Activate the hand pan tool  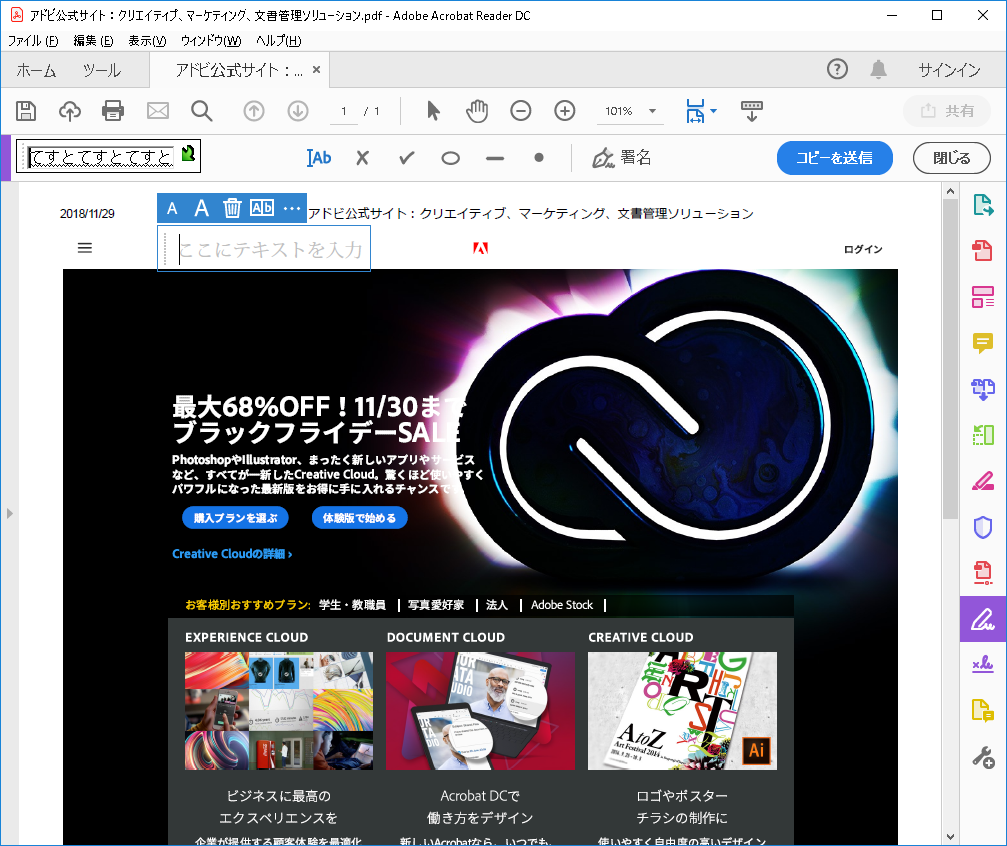point(477,111)
